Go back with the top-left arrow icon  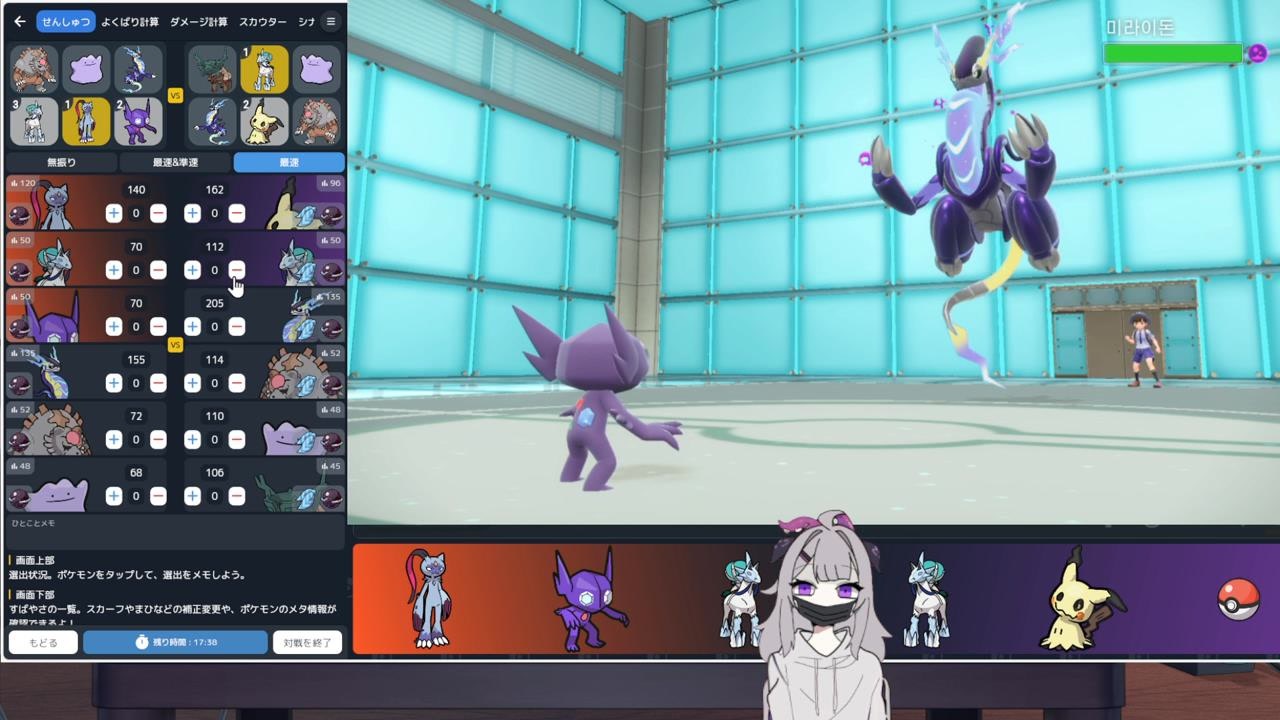(x=20, y=21)
